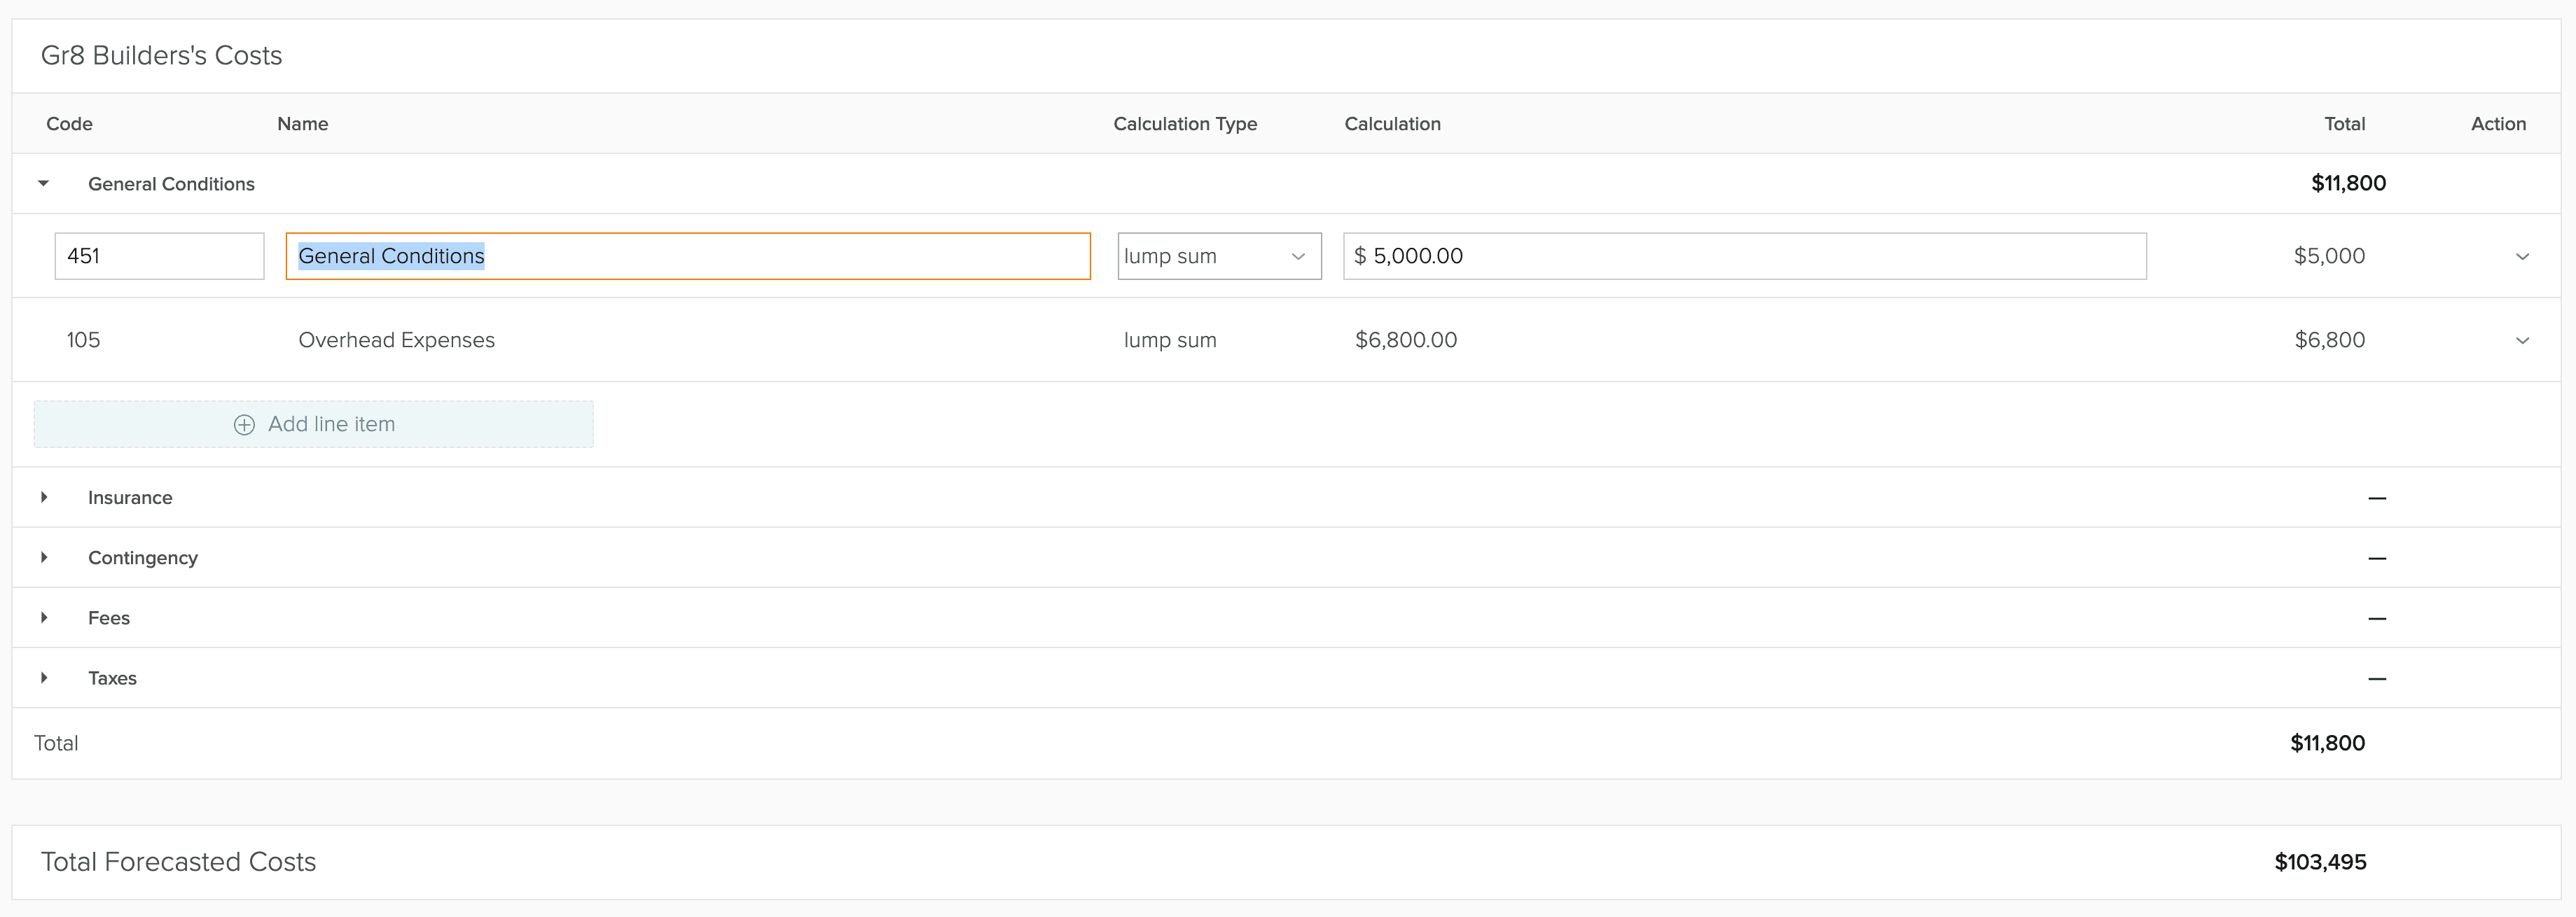Image resolution: width=2576 pixels, height=917 pixels.
Task: Collapse the General Conditions section arrow
Action: point(43,183)
